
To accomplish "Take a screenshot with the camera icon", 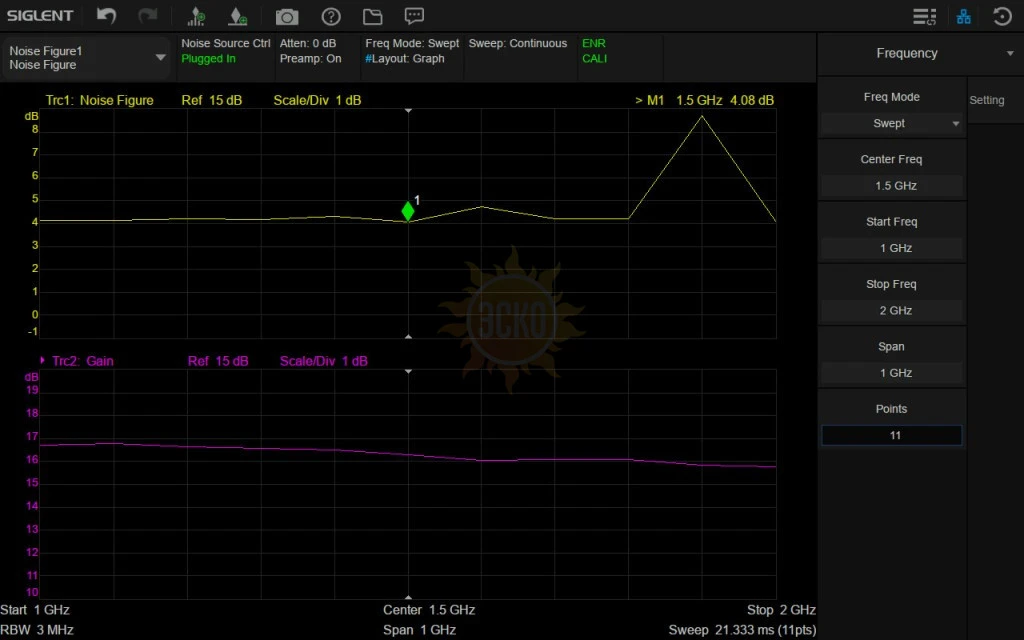I will (x=287, y=17).
